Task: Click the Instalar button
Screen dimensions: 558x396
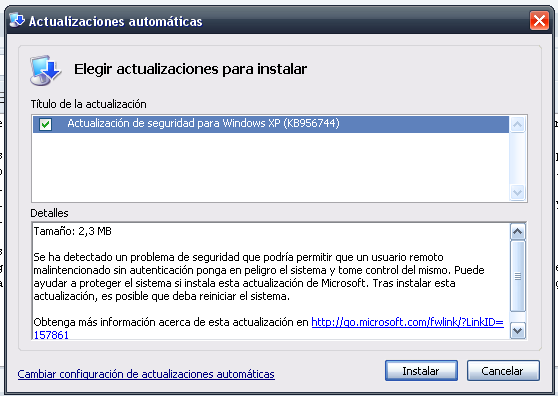Action: 421,371
